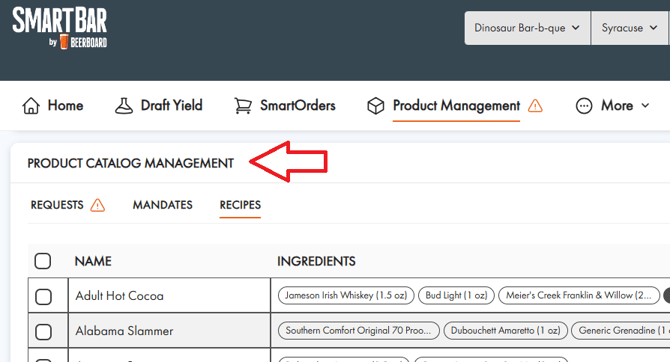Click the Southern Comfort Original chip
670x362 pixels.
pos(359,330)
